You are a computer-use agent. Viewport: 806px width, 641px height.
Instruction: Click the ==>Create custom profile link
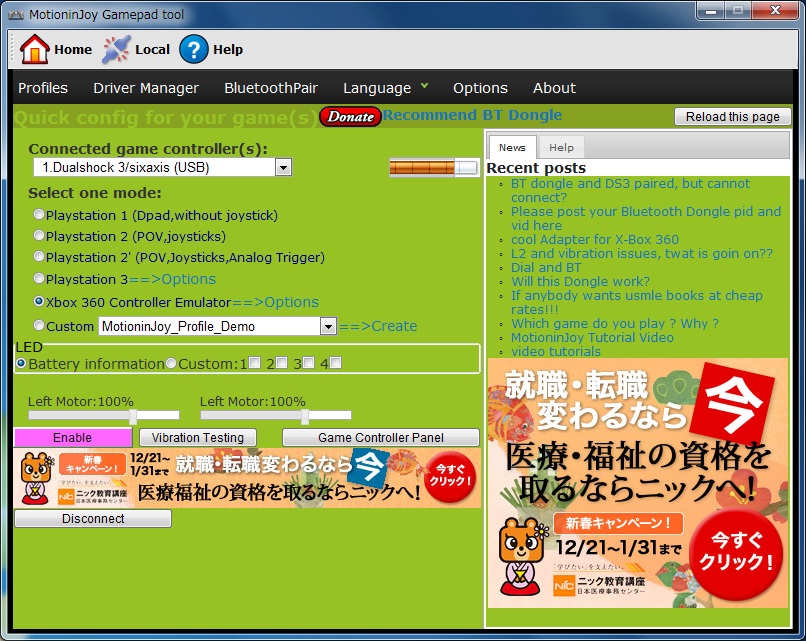pos(378,326)
